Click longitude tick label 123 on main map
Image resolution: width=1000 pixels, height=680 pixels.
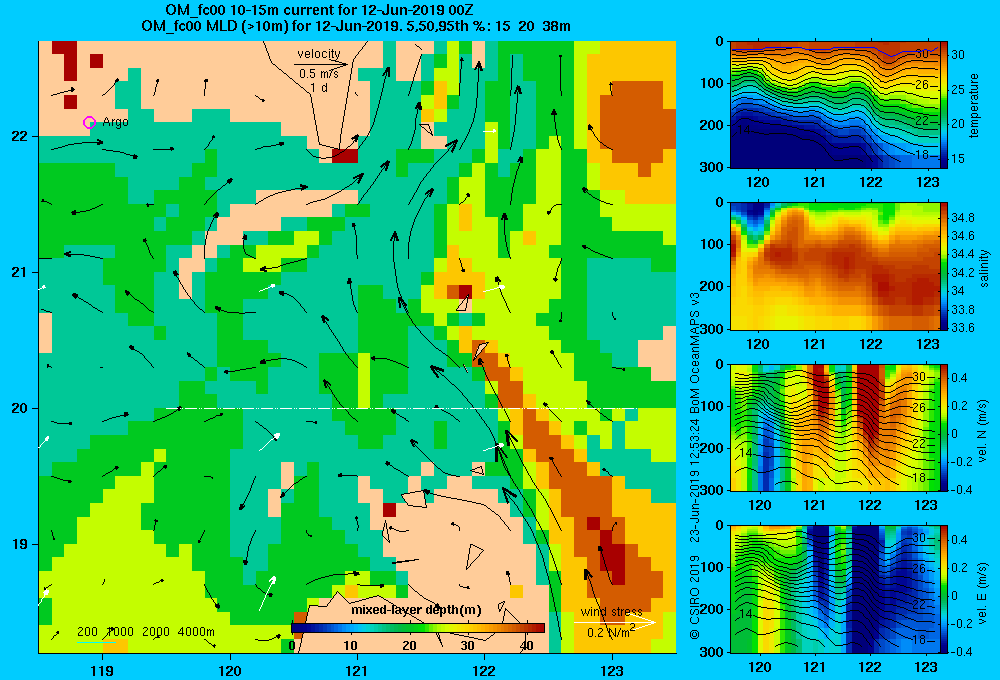click(612, 670)
